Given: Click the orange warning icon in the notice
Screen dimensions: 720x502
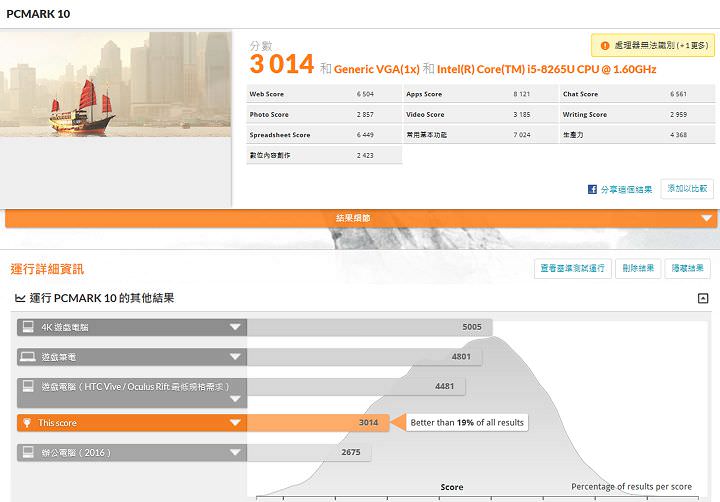Looking at the screenshot, I should click(602, 45).
